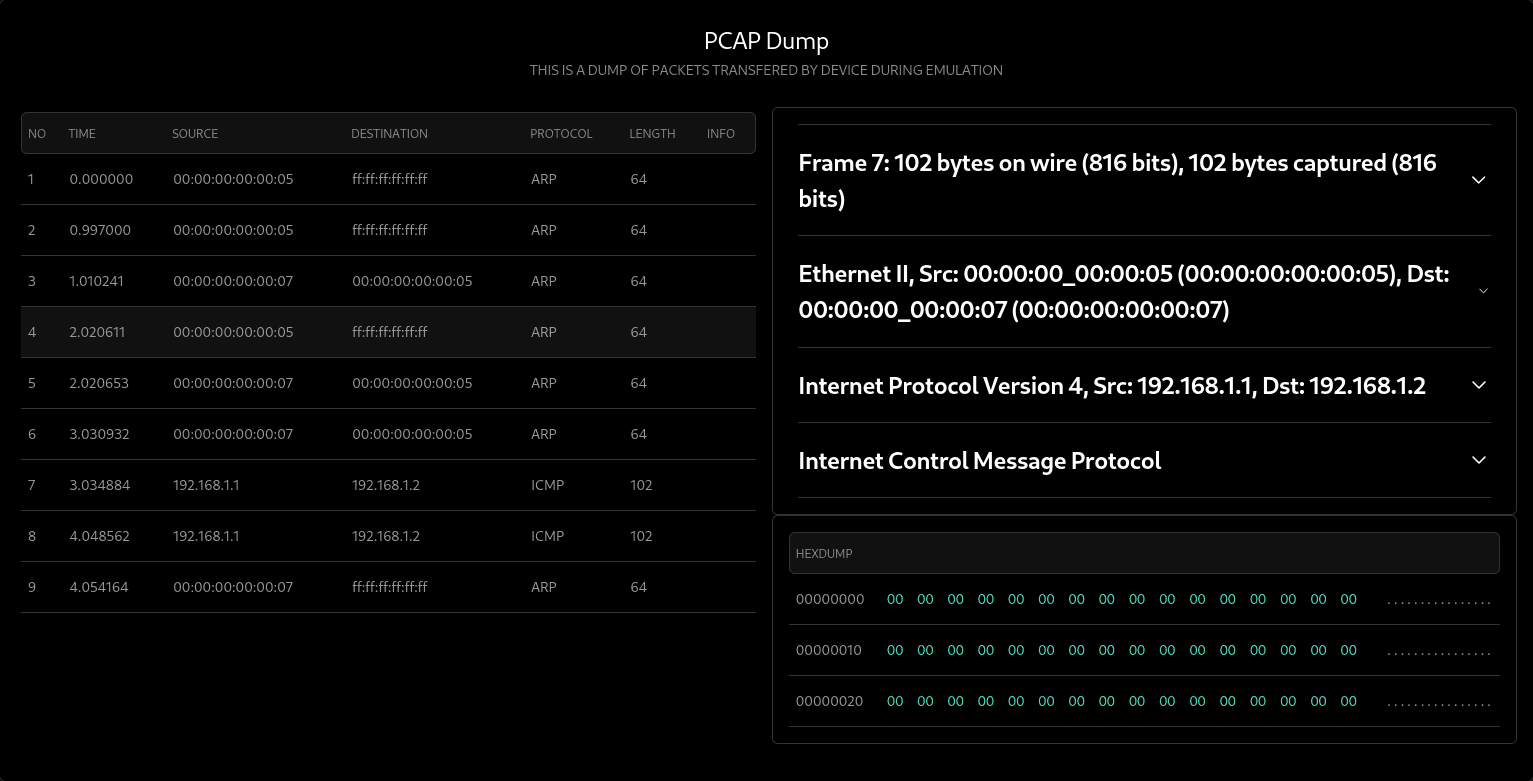This screenshot has height=781, width=1533.
Task: Click the SOURCE column header
Action: click(x=195, y=133)
